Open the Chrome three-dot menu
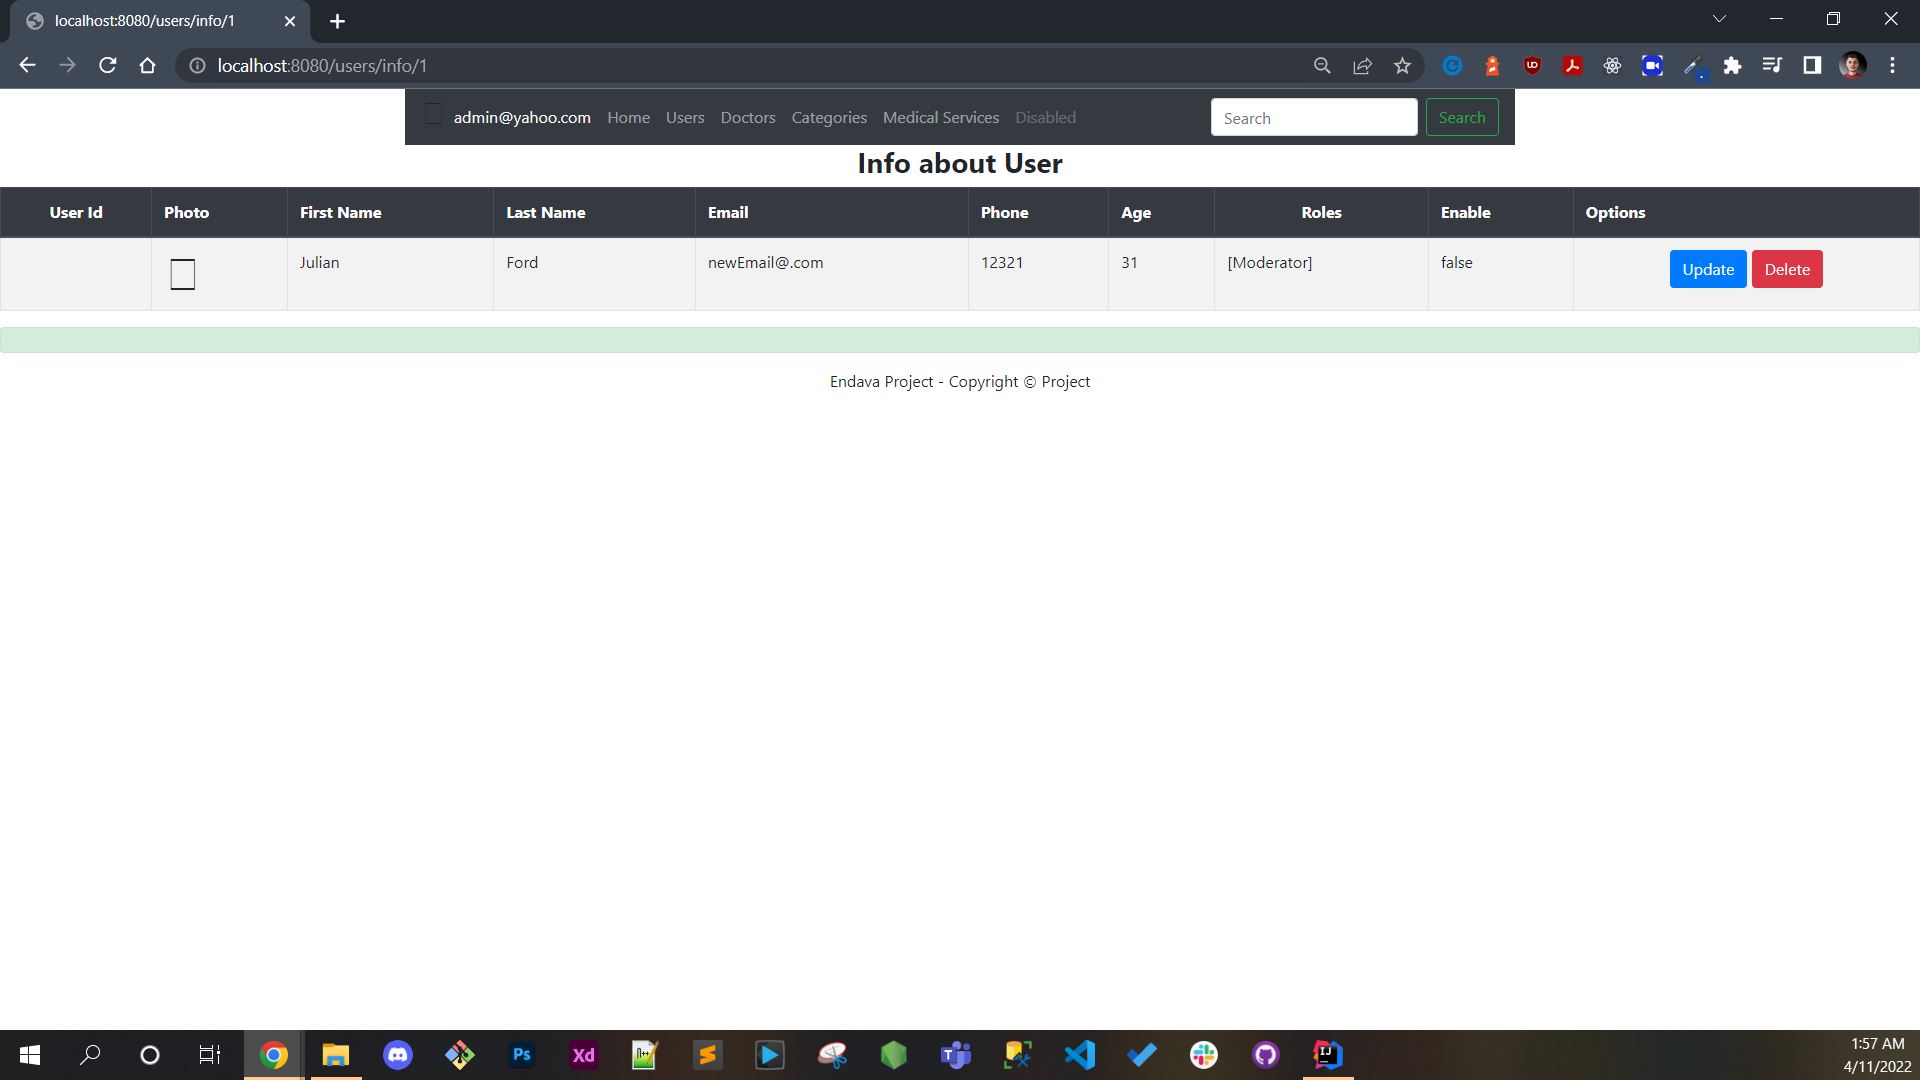This screenshot has height=1080, width=1920. tap(1893, 65)
